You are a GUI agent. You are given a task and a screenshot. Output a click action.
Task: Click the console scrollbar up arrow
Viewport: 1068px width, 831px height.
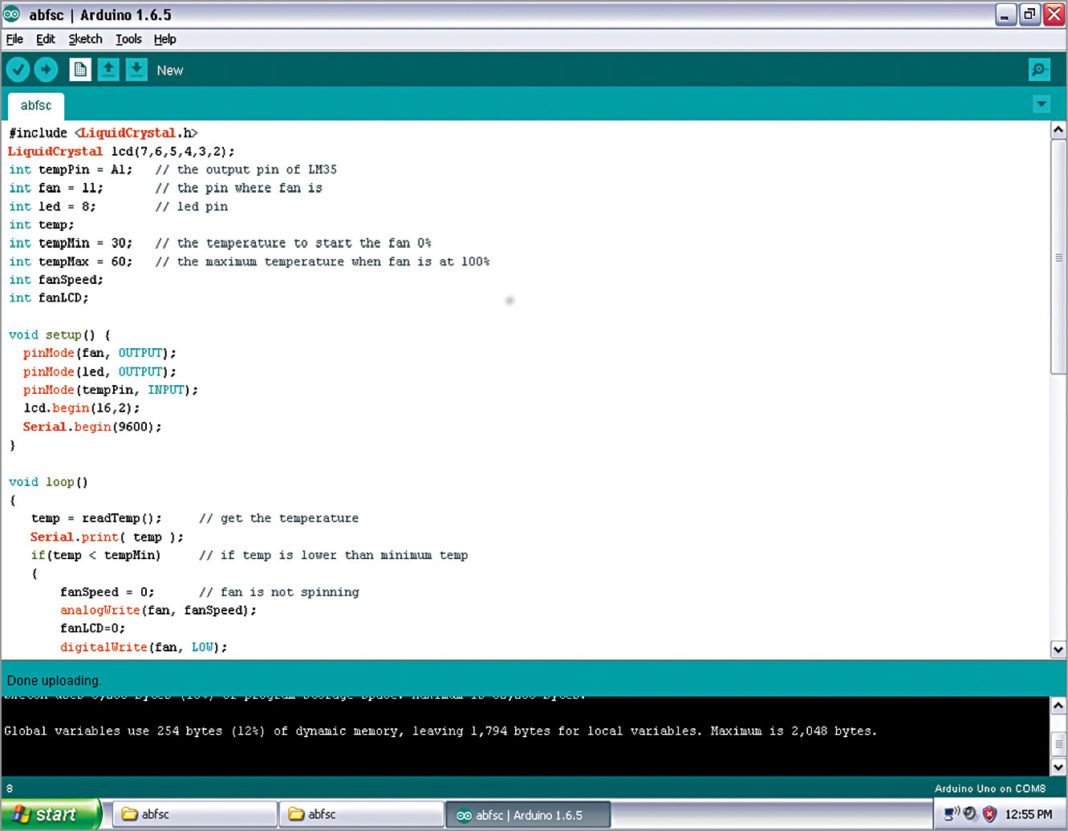(1058, 703)
